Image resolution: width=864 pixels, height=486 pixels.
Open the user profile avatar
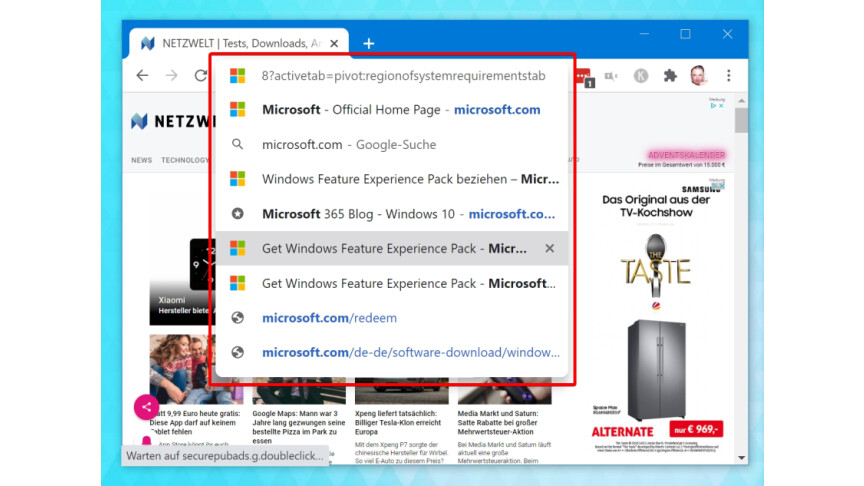[699, 75]
